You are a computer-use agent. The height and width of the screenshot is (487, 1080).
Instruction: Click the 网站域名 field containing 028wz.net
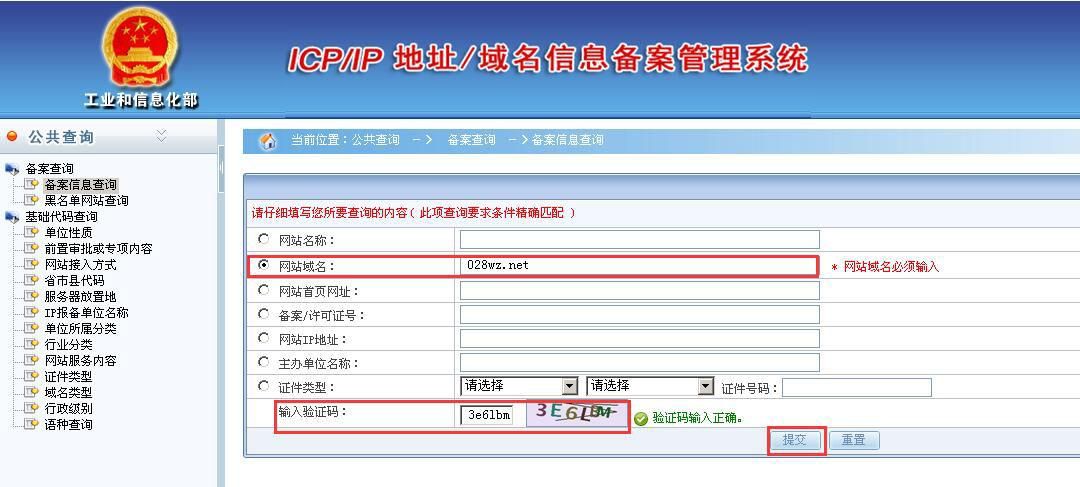(639, 265)
